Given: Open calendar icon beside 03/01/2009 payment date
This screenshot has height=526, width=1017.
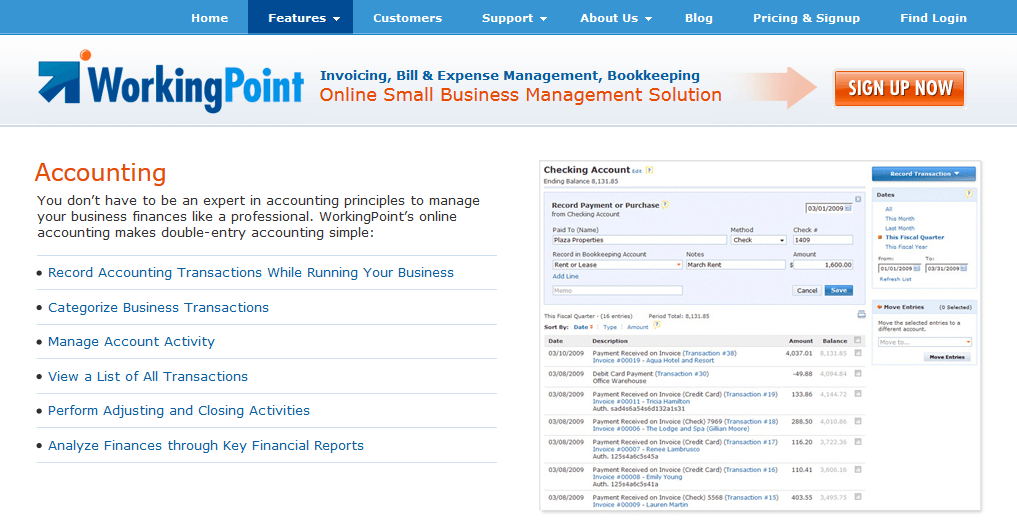Looking at the screenshot, I should [x=848, y=209].
